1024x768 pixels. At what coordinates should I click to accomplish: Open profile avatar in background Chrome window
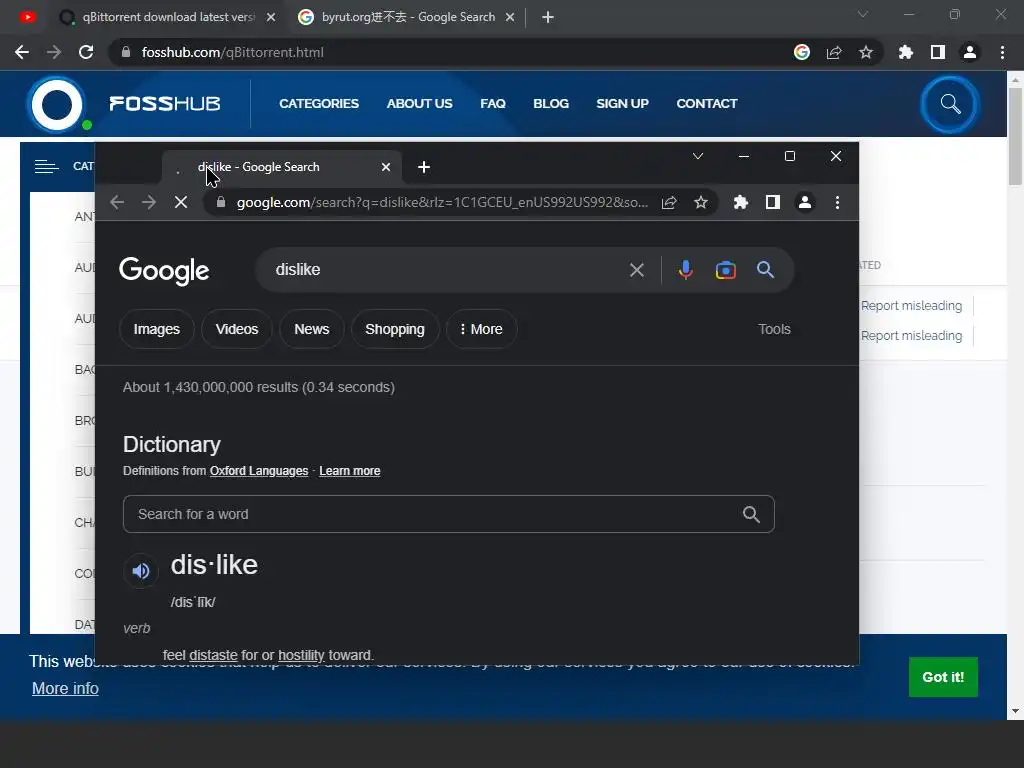pos(970,52)
